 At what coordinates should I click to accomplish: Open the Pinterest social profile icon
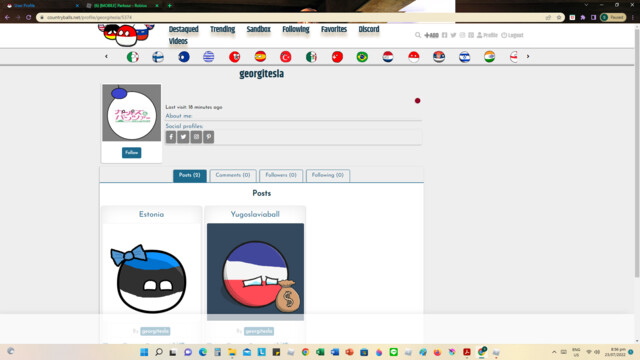[209, 137]
